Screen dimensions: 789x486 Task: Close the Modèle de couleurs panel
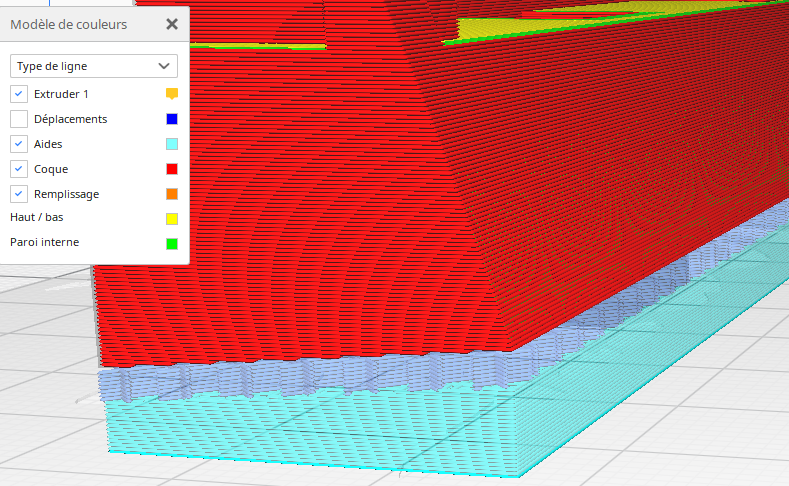[172, 24]
